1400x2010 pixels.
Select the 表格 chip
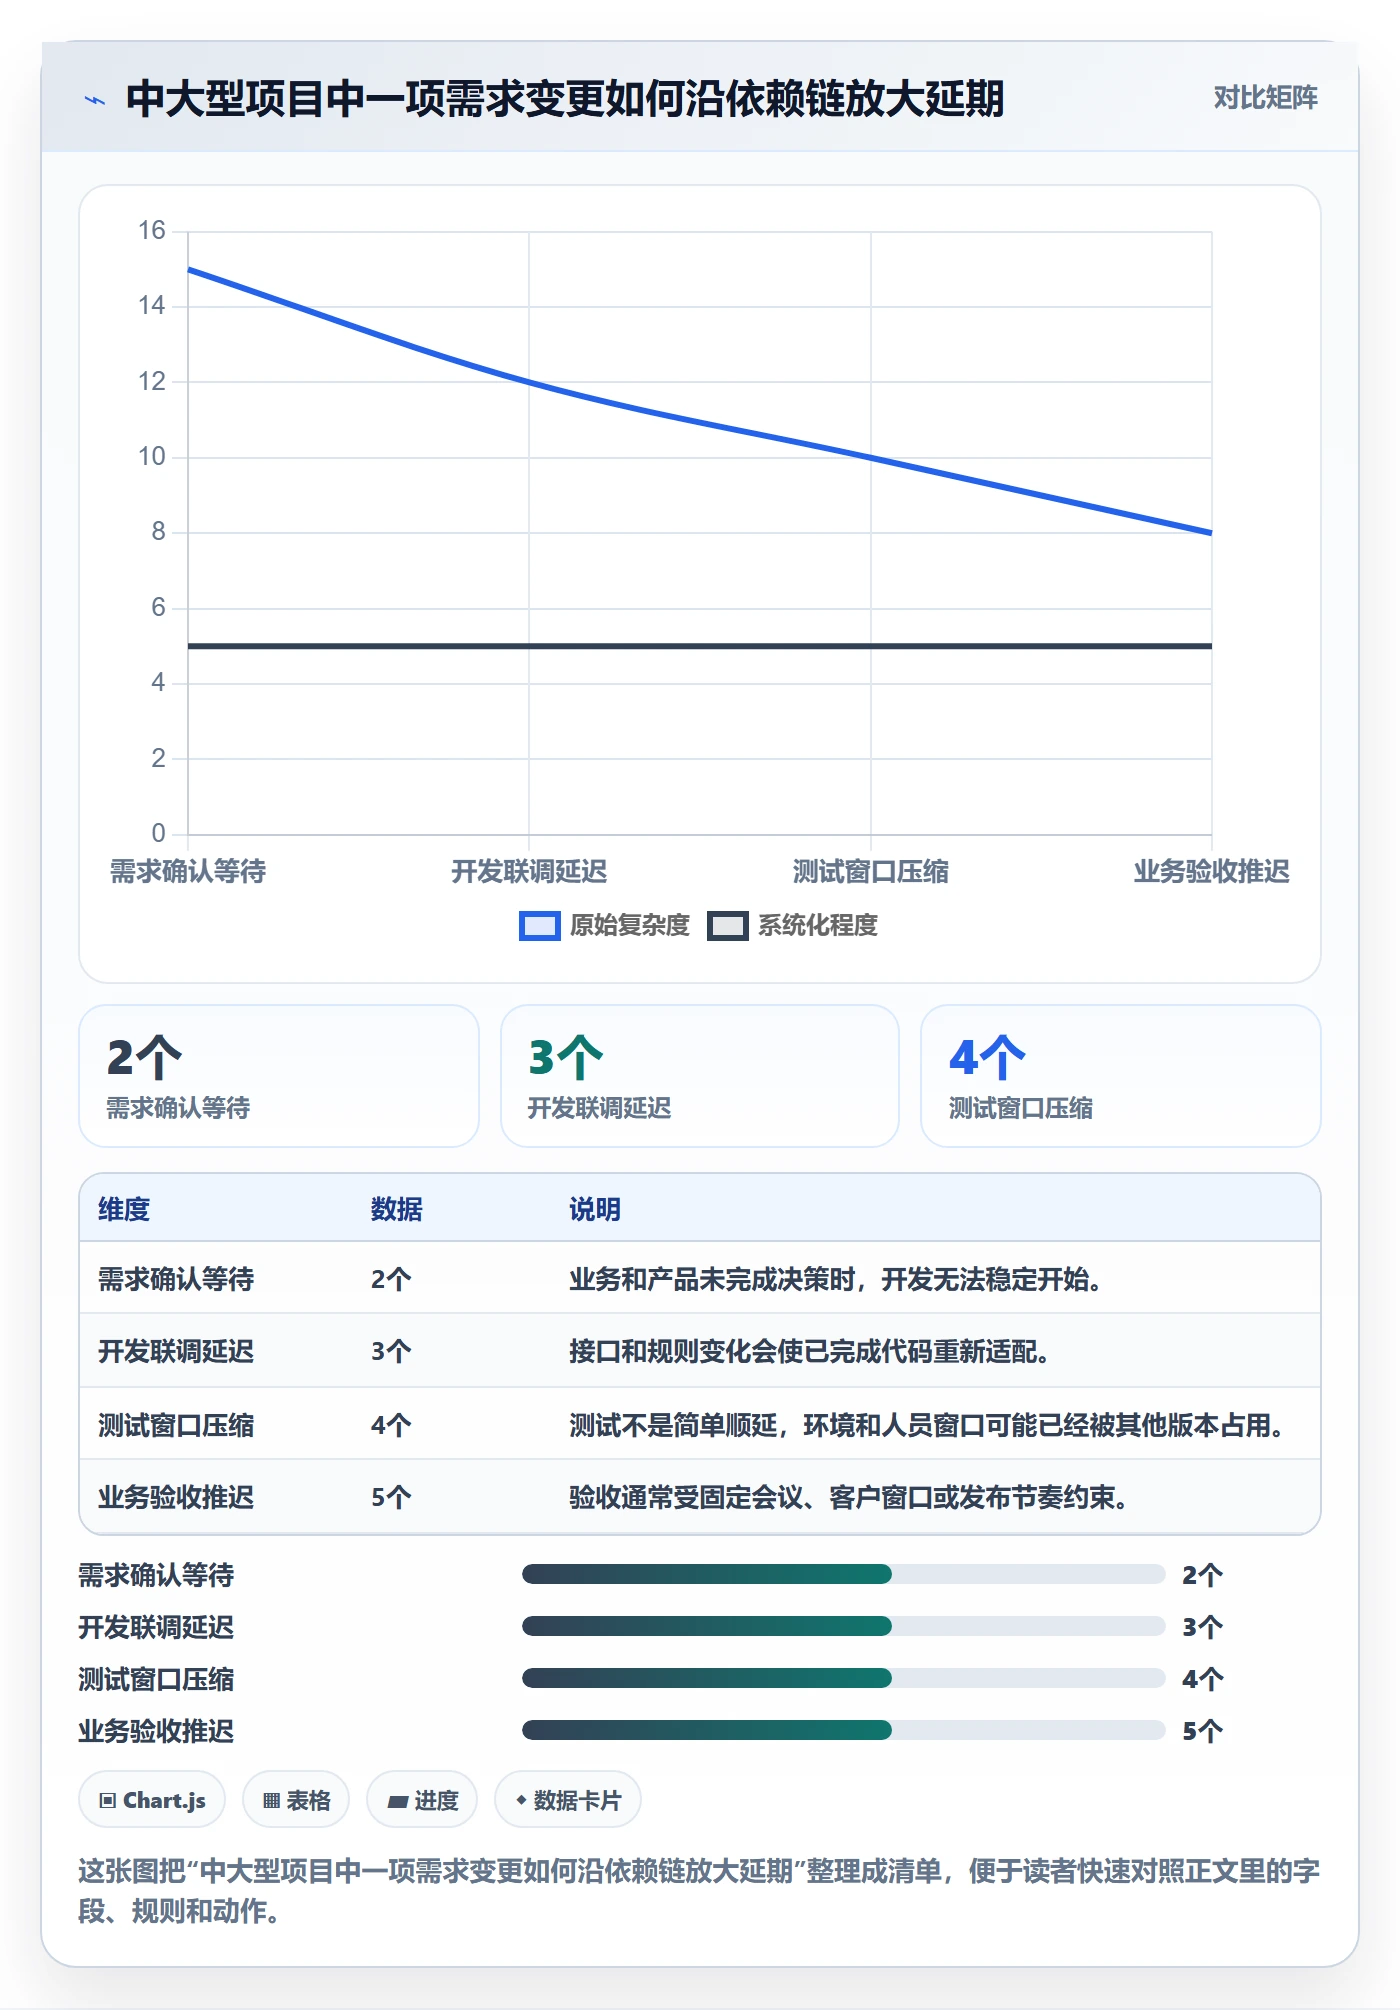click(x=296, y=1800)
